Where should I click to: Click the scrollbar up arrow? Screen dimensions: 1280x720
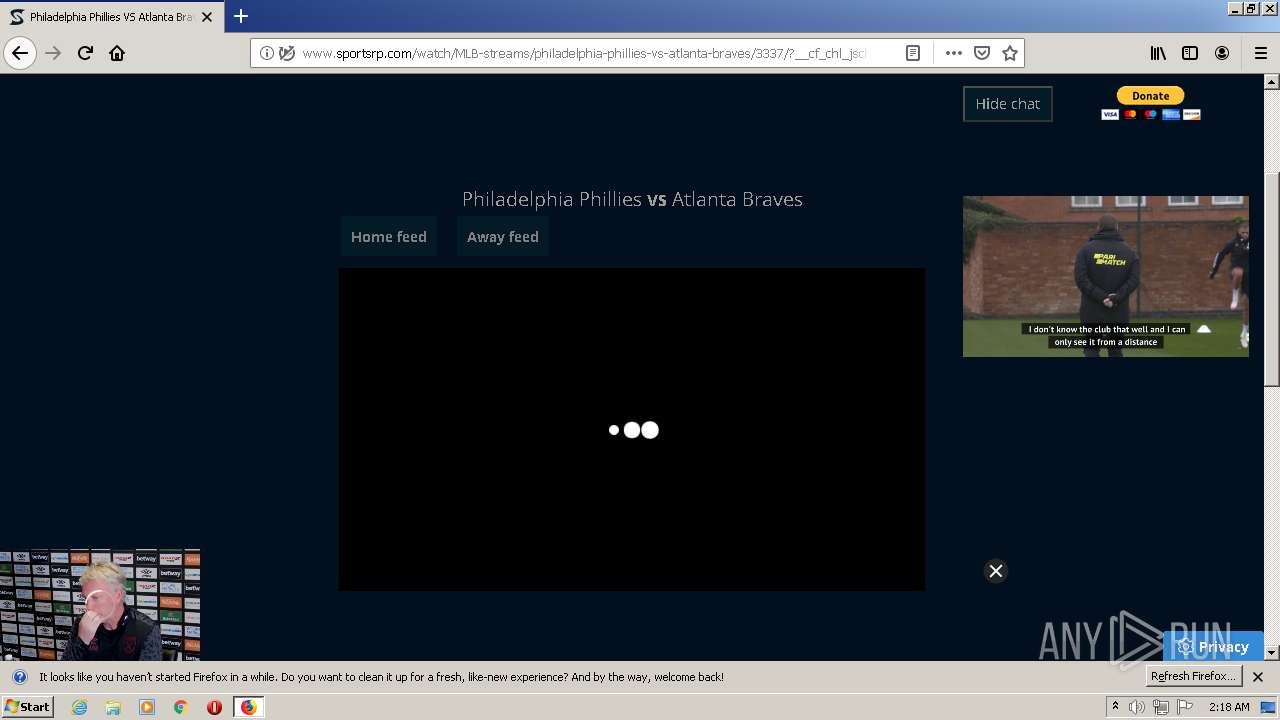coord(1272,81)
